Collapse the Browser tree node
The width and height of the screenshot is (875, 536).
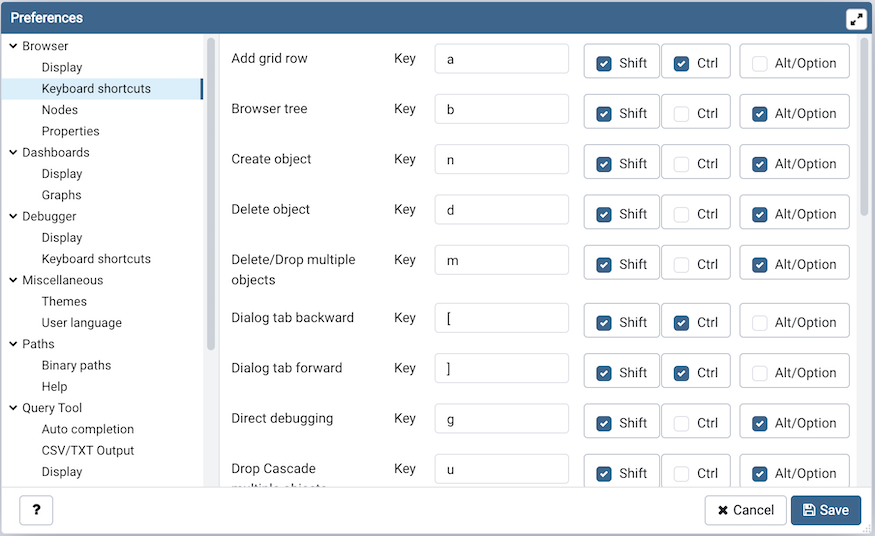[13, 46]
